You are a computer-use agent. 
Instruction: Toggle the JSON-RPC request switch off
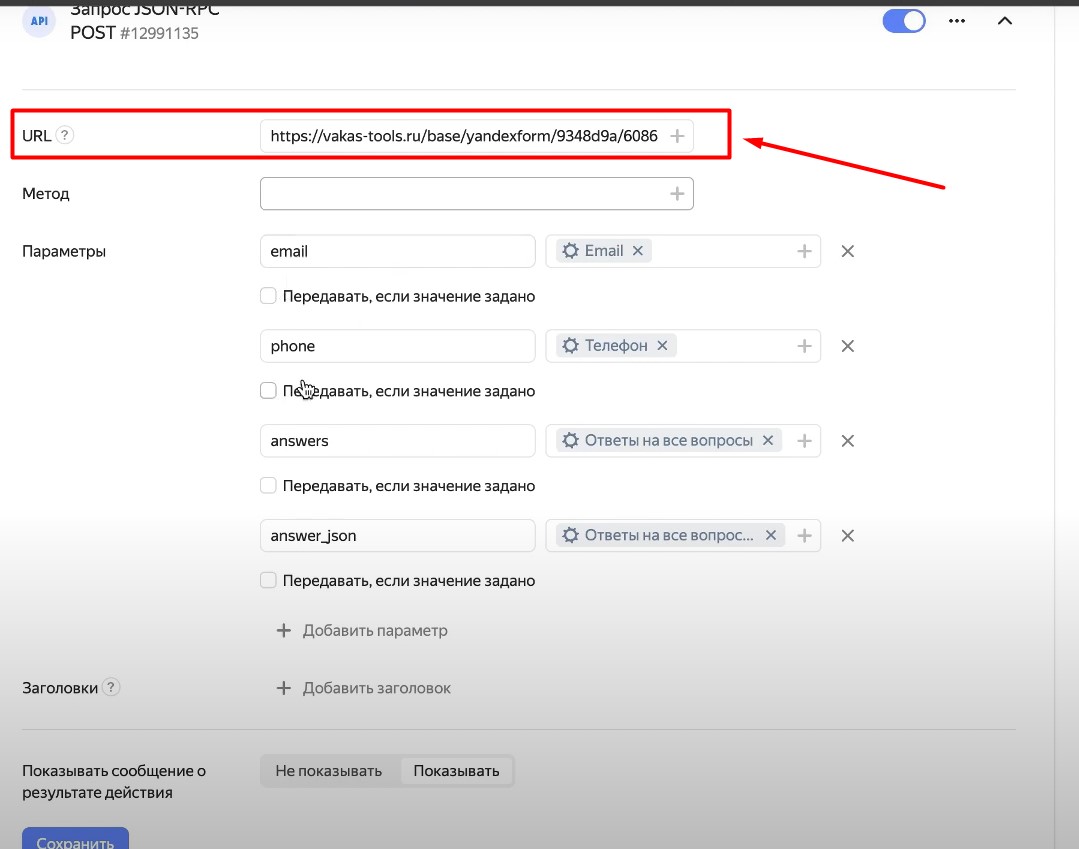pos(904,20)
